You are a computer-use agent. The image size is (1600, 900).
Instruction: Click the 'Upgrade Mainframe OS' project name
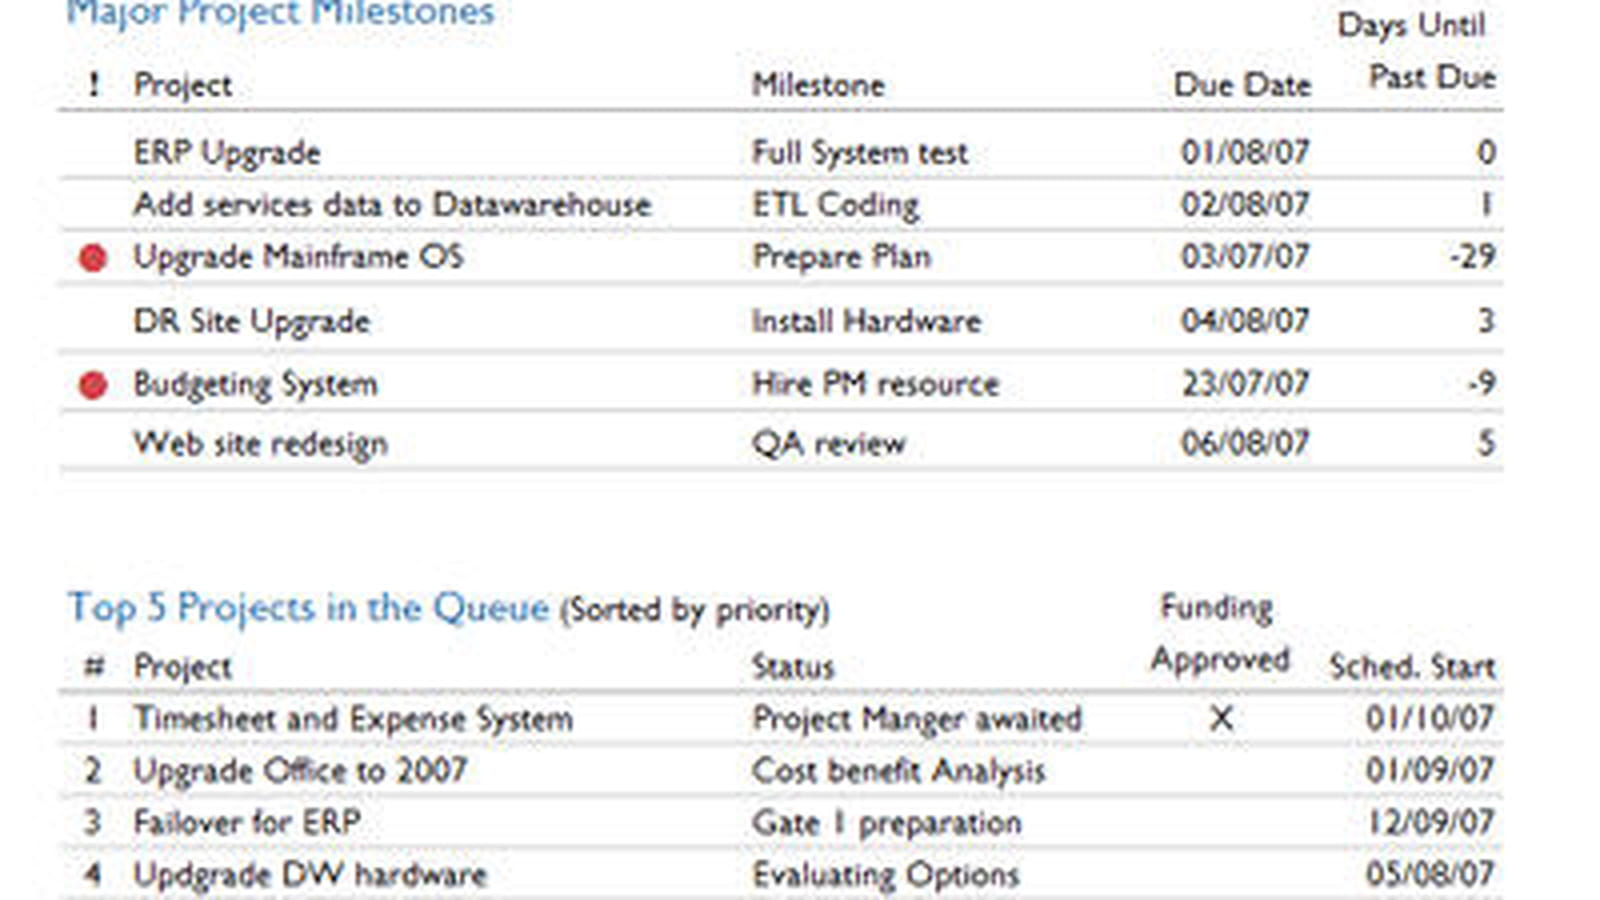(298, 257)
